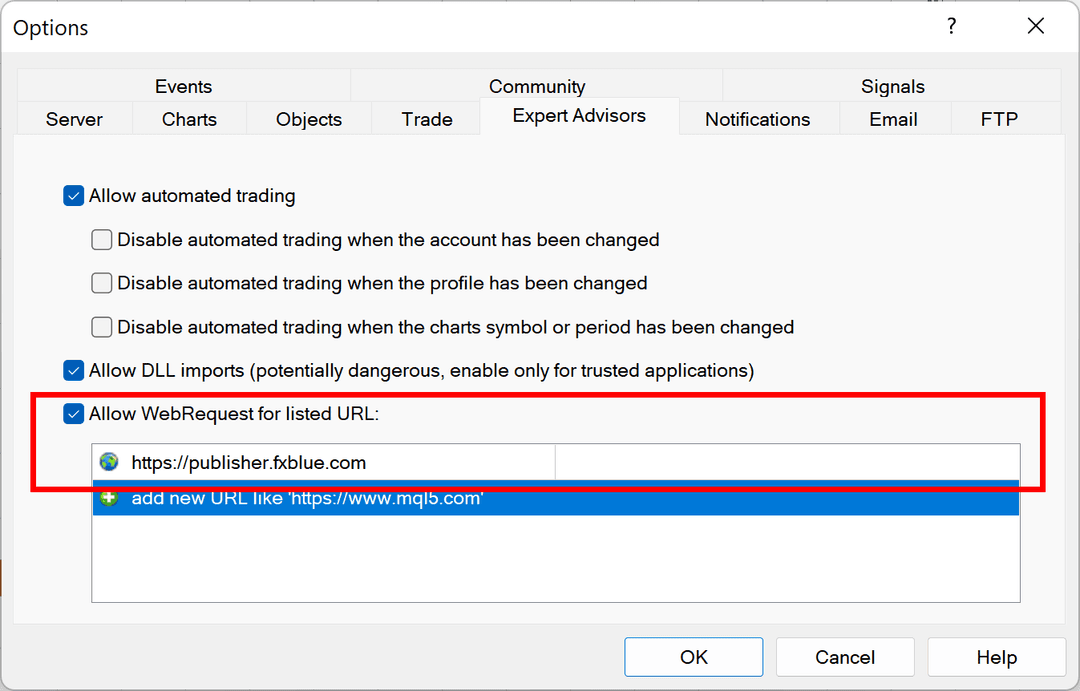Click the Help button
The width and height of the screenshot is (1080, 691).
click(x=996, y=657)
